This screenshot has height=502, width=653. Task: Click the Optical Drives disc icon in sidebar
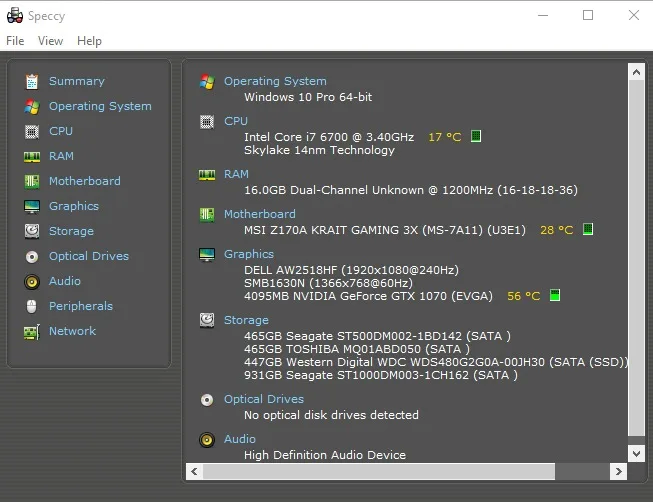click(32, 257)
